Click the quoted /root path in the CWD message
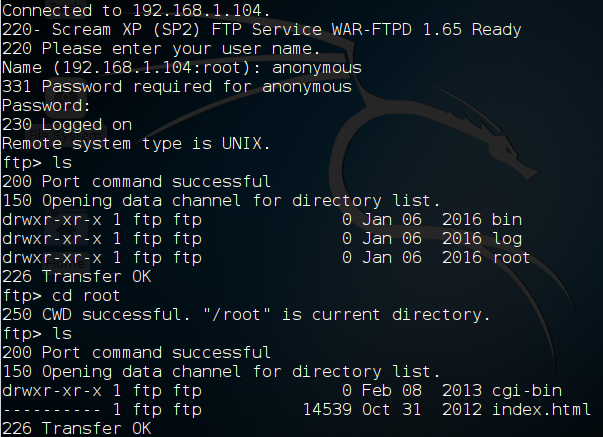This screenshot has height=437, width=603. pos(237,314)
